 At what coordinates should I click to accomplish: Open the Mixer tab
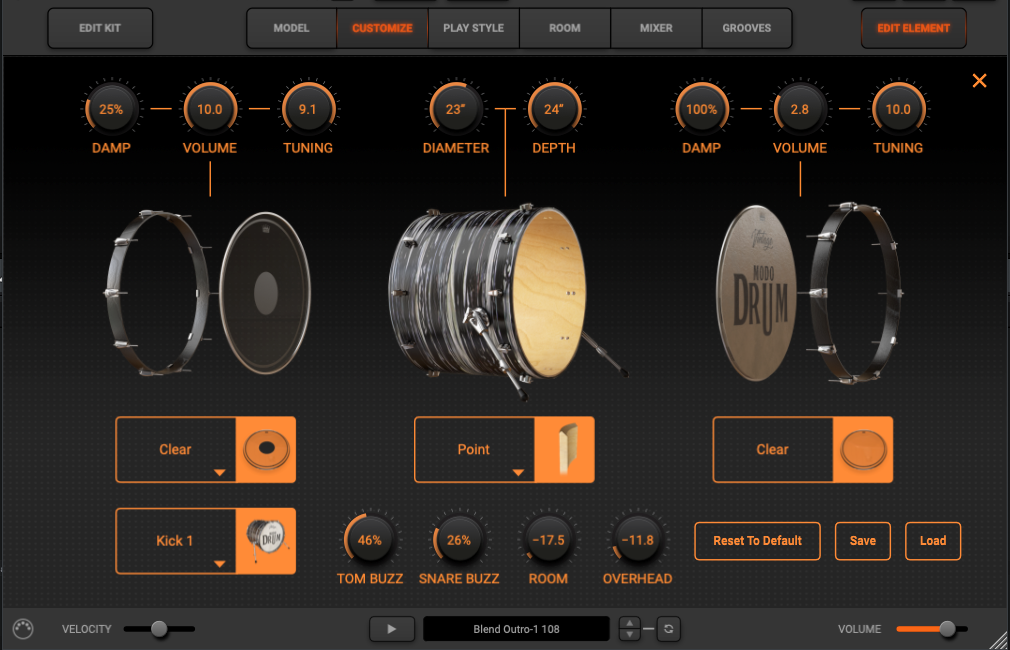tap(656, 28)
